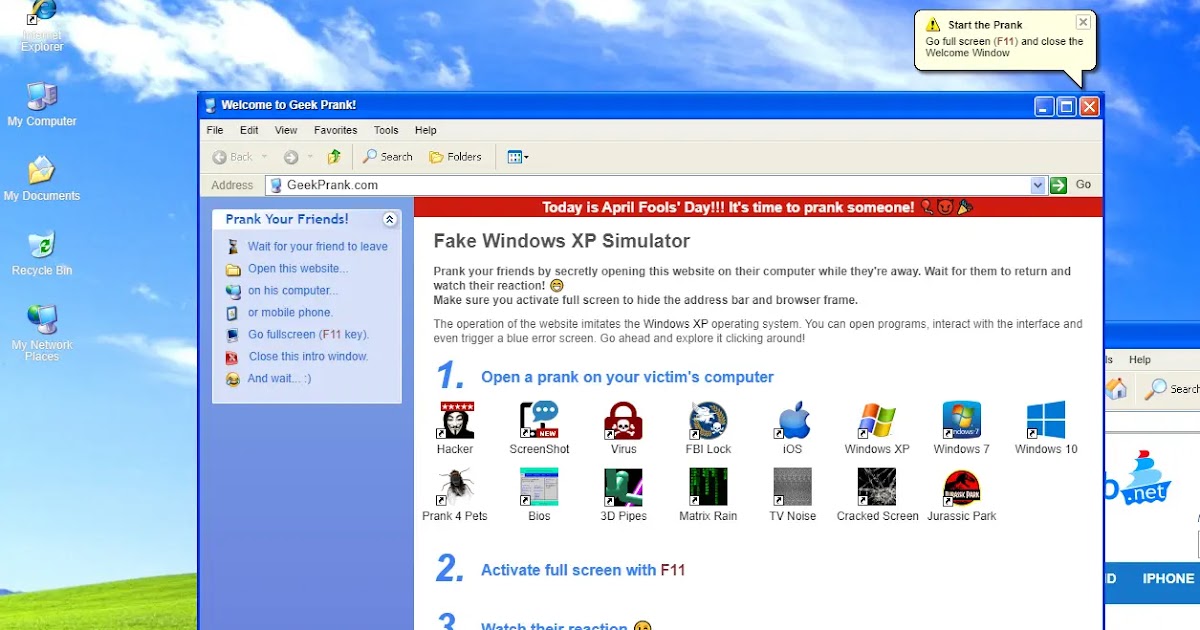Click the Home icon in background window

tap(1117, 388)
